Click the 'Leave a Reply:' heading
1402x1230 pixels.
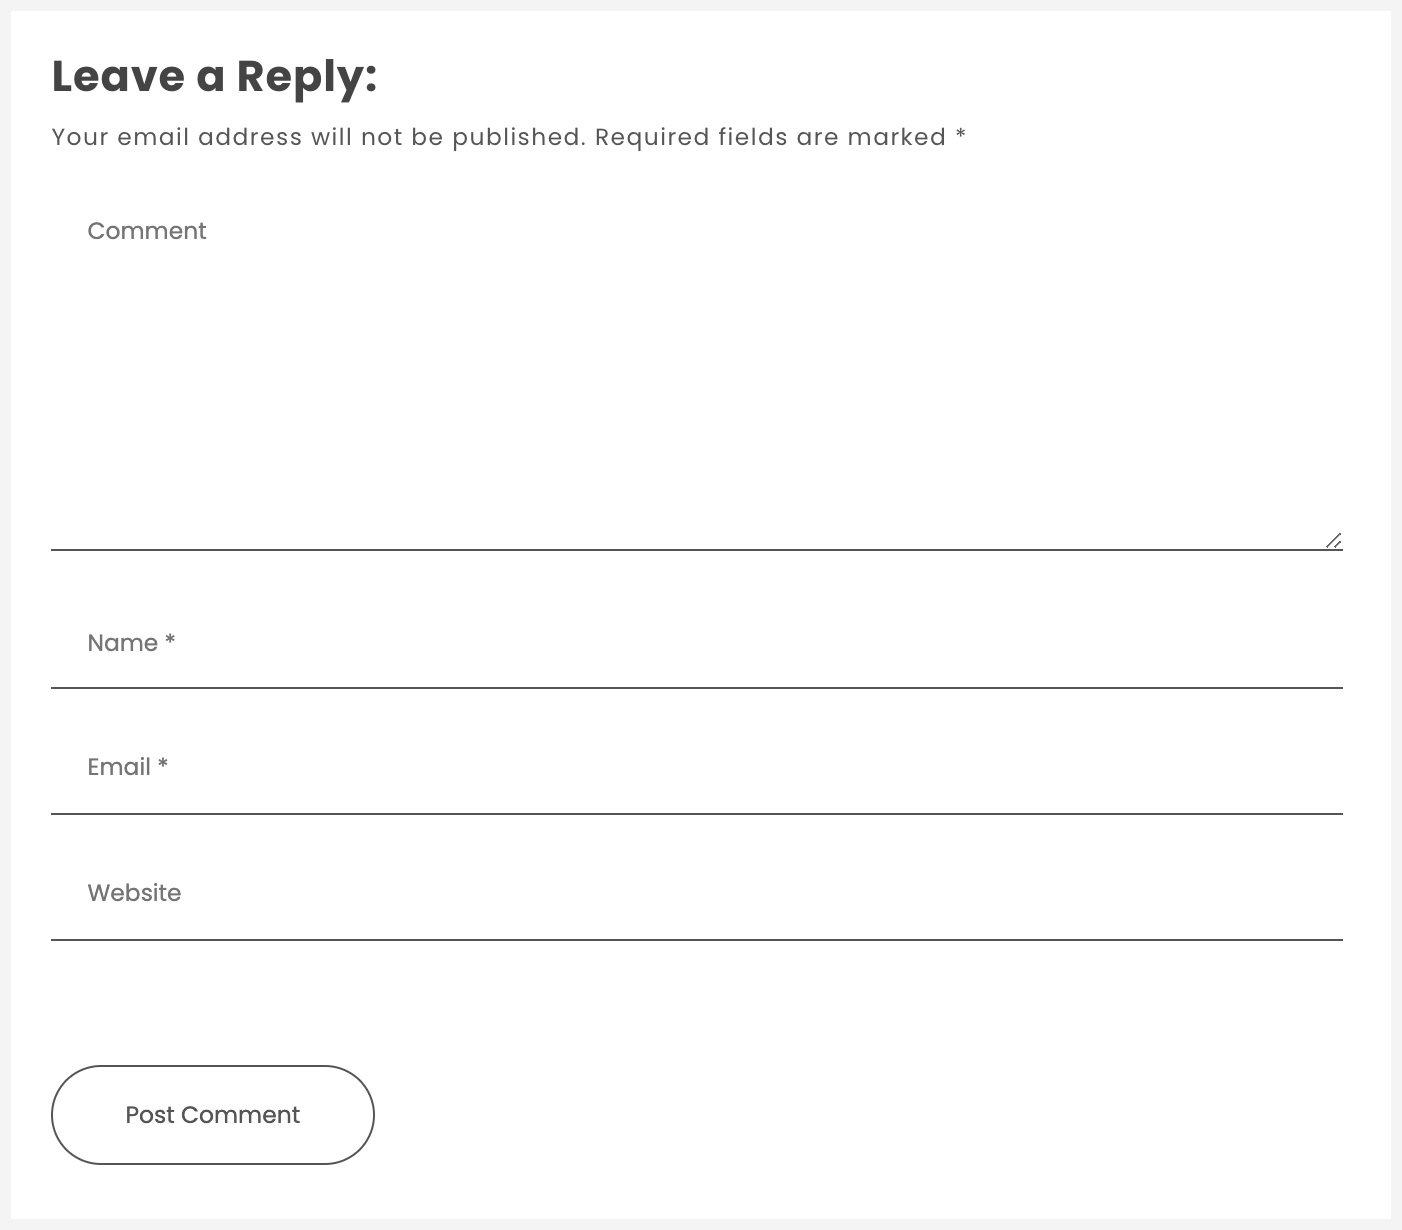(214, 77)
